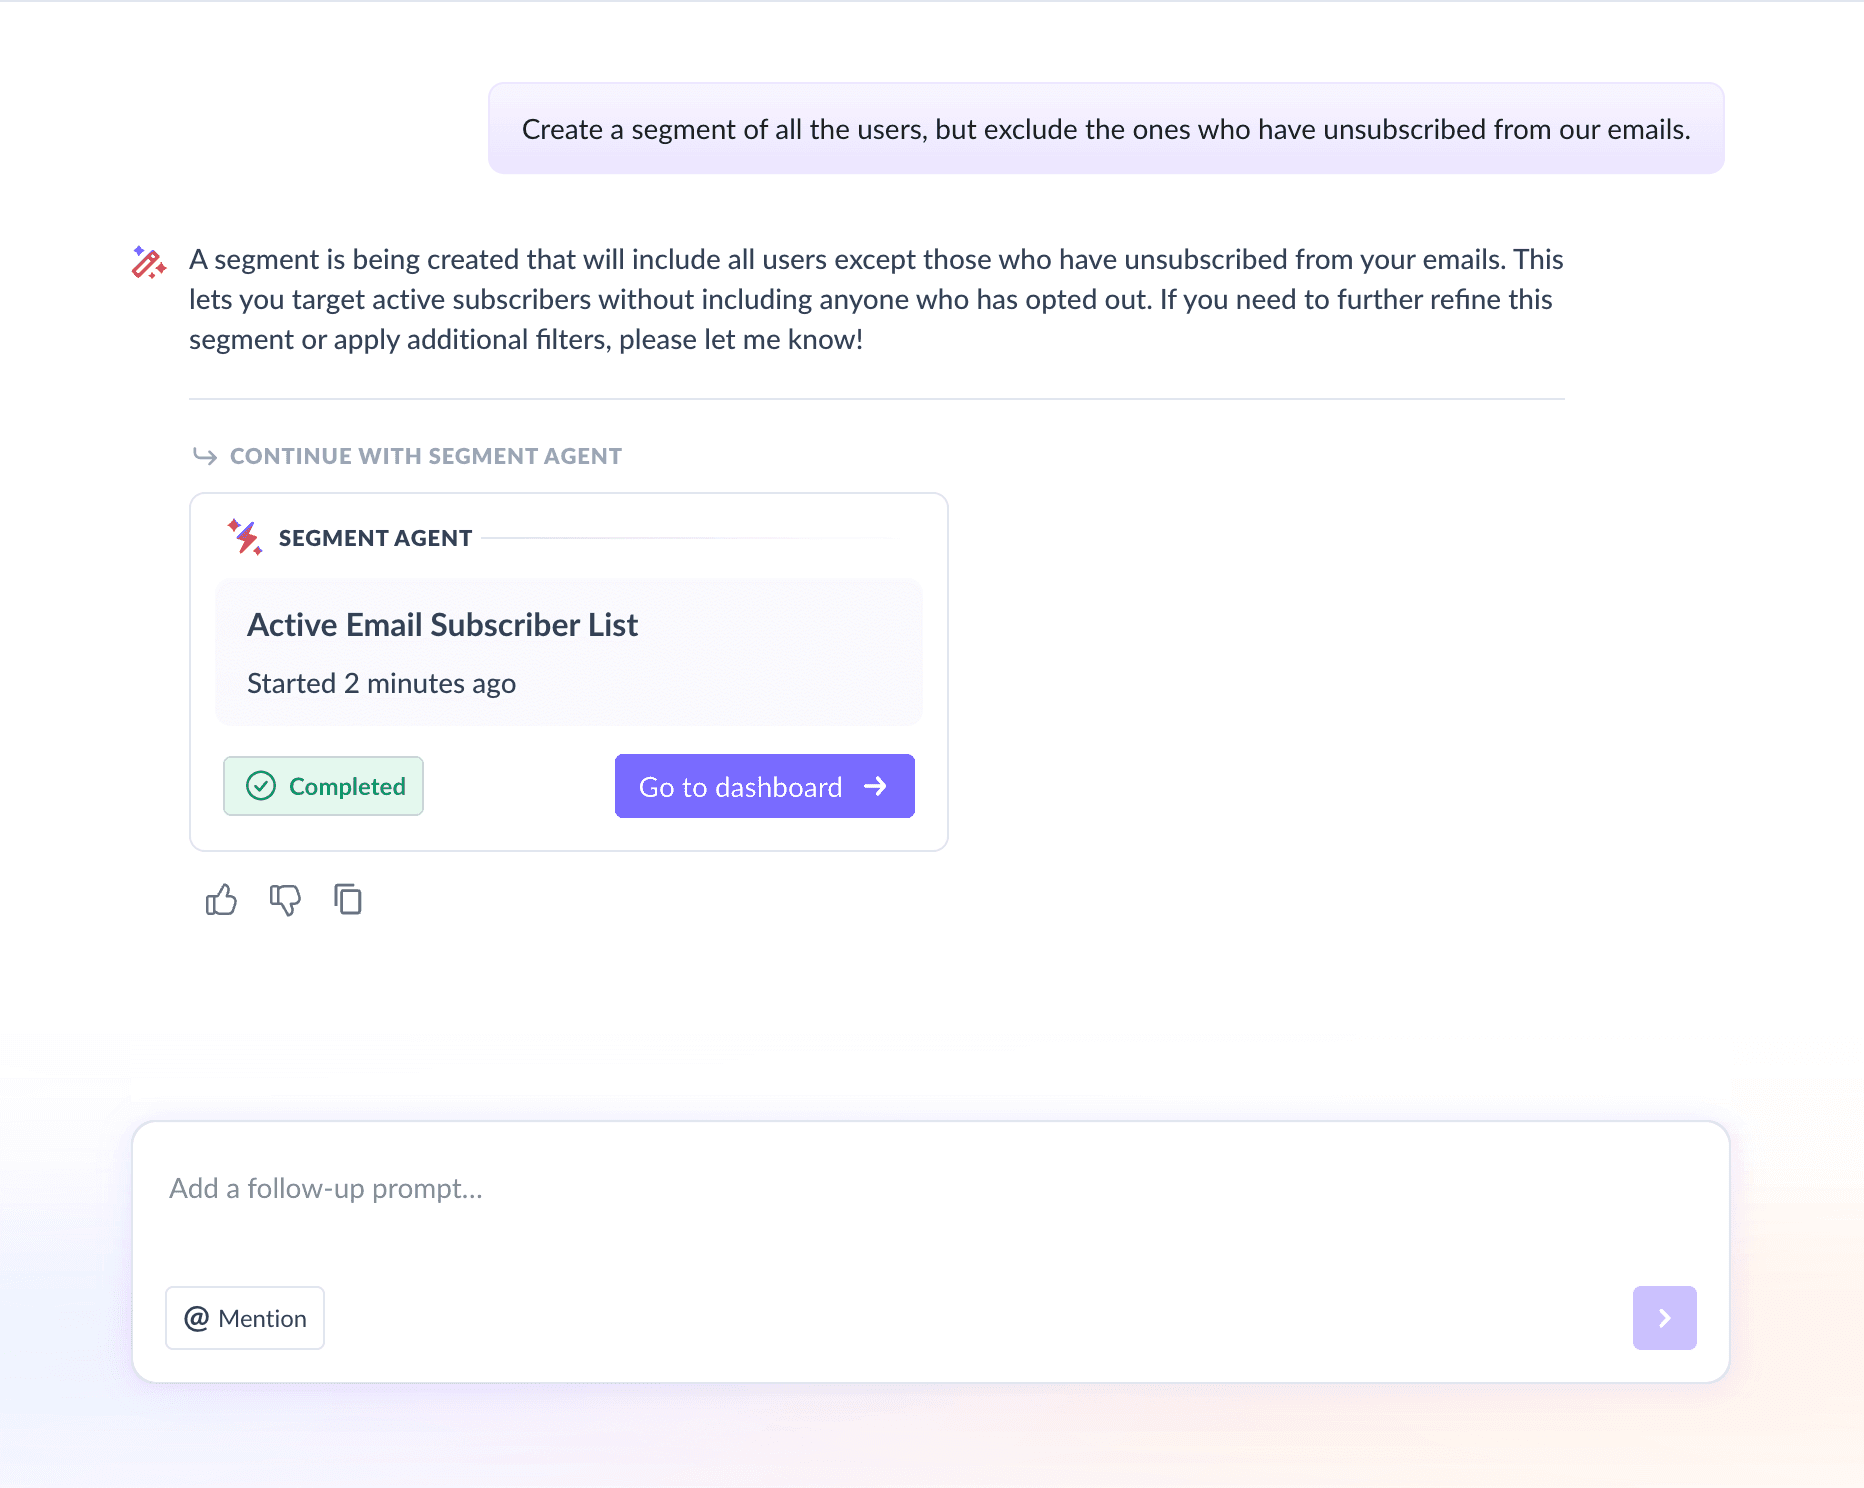Open the Mention selector
This screenshot has width=1864, height=1488.
pos(244,1318)
